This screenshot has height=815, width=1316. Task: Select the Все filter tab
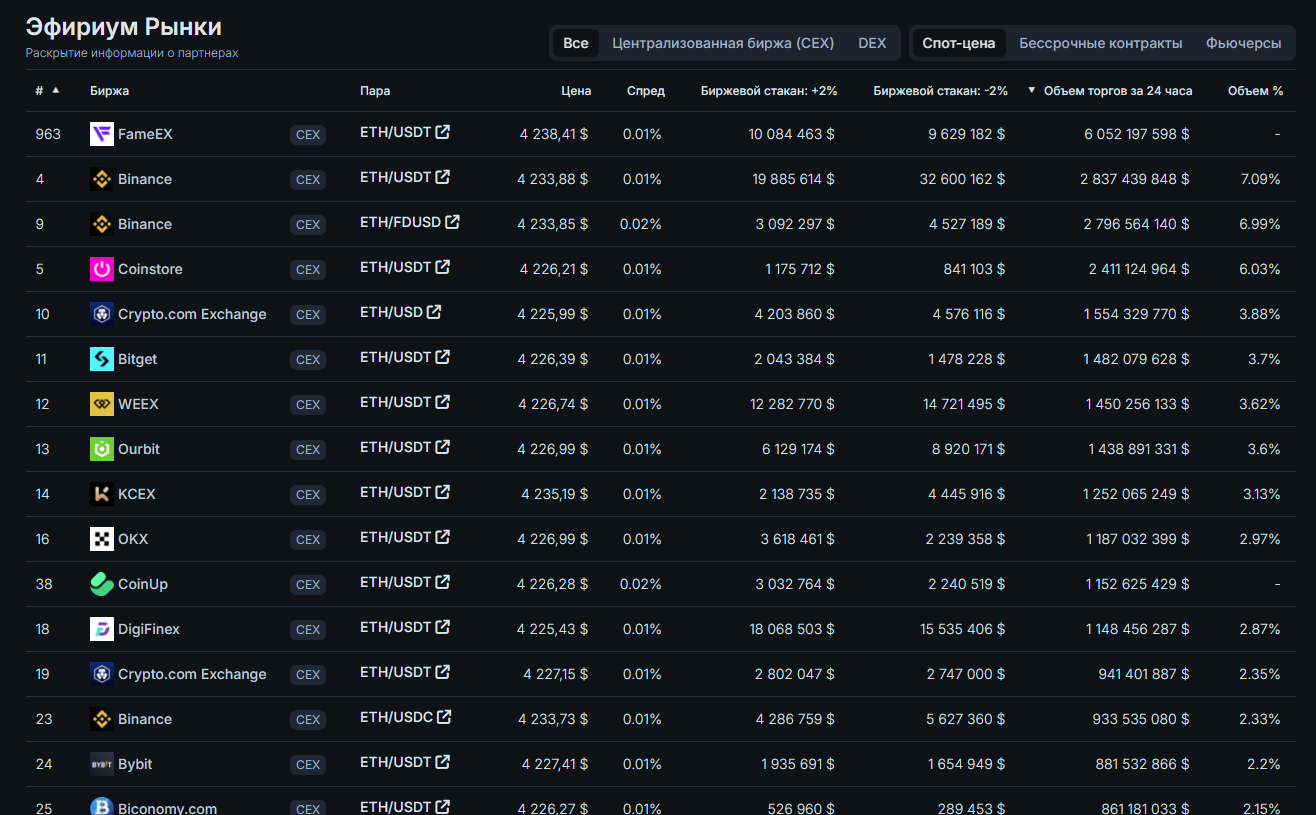[x=576, y=43]
